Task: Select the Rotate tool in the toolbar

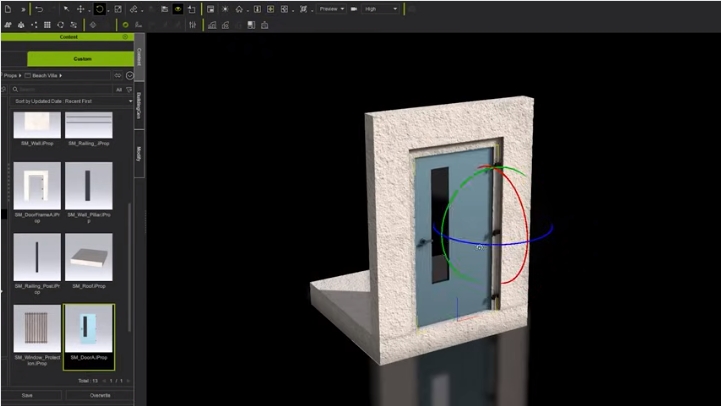Action: pos(100,9)
